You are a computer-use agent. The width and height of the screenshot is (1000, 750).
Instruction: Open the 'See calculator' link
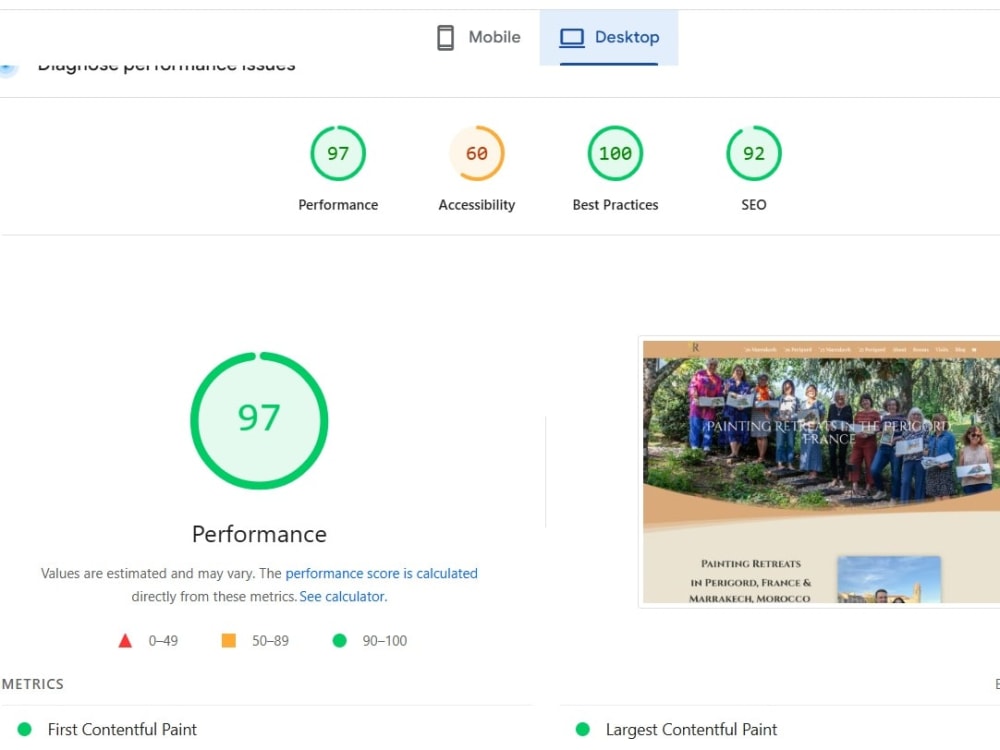(342, 596)
